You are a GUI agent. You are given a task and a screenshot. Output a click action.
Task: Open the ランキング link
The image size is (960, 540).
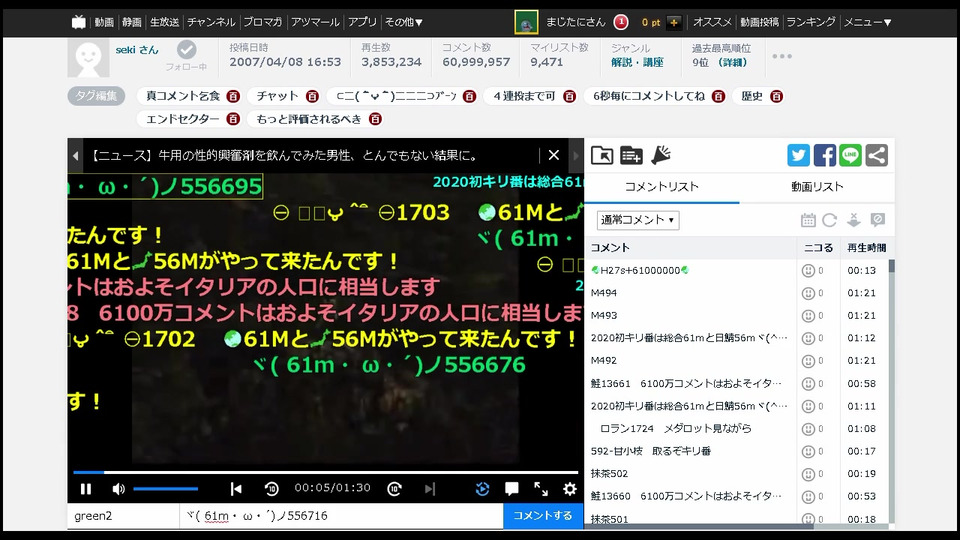[811, 22]
